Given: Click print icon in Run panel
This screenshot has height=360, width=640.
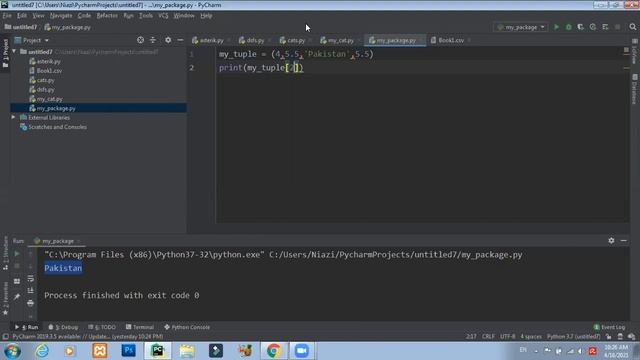Looking at the screenshot, I should coord(31,303).
